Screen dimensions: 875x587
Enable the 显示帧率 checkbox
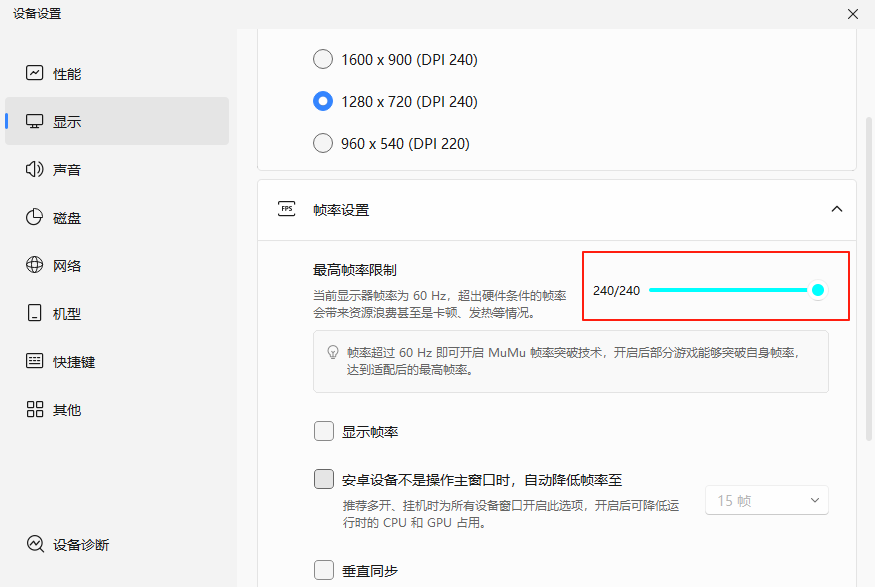tap(324, 431)
